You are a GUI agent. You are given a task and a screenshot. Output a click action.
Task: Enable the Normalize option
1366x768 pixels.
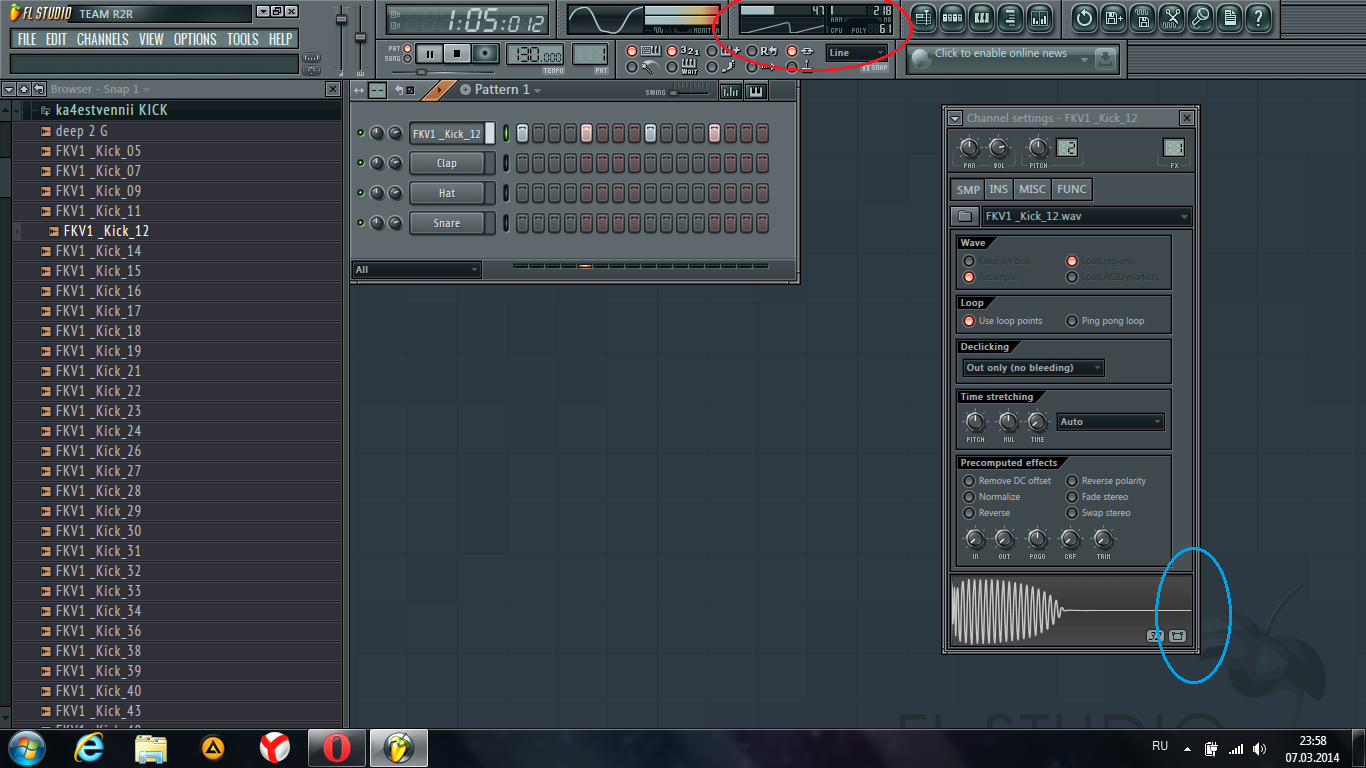point(969,497)
